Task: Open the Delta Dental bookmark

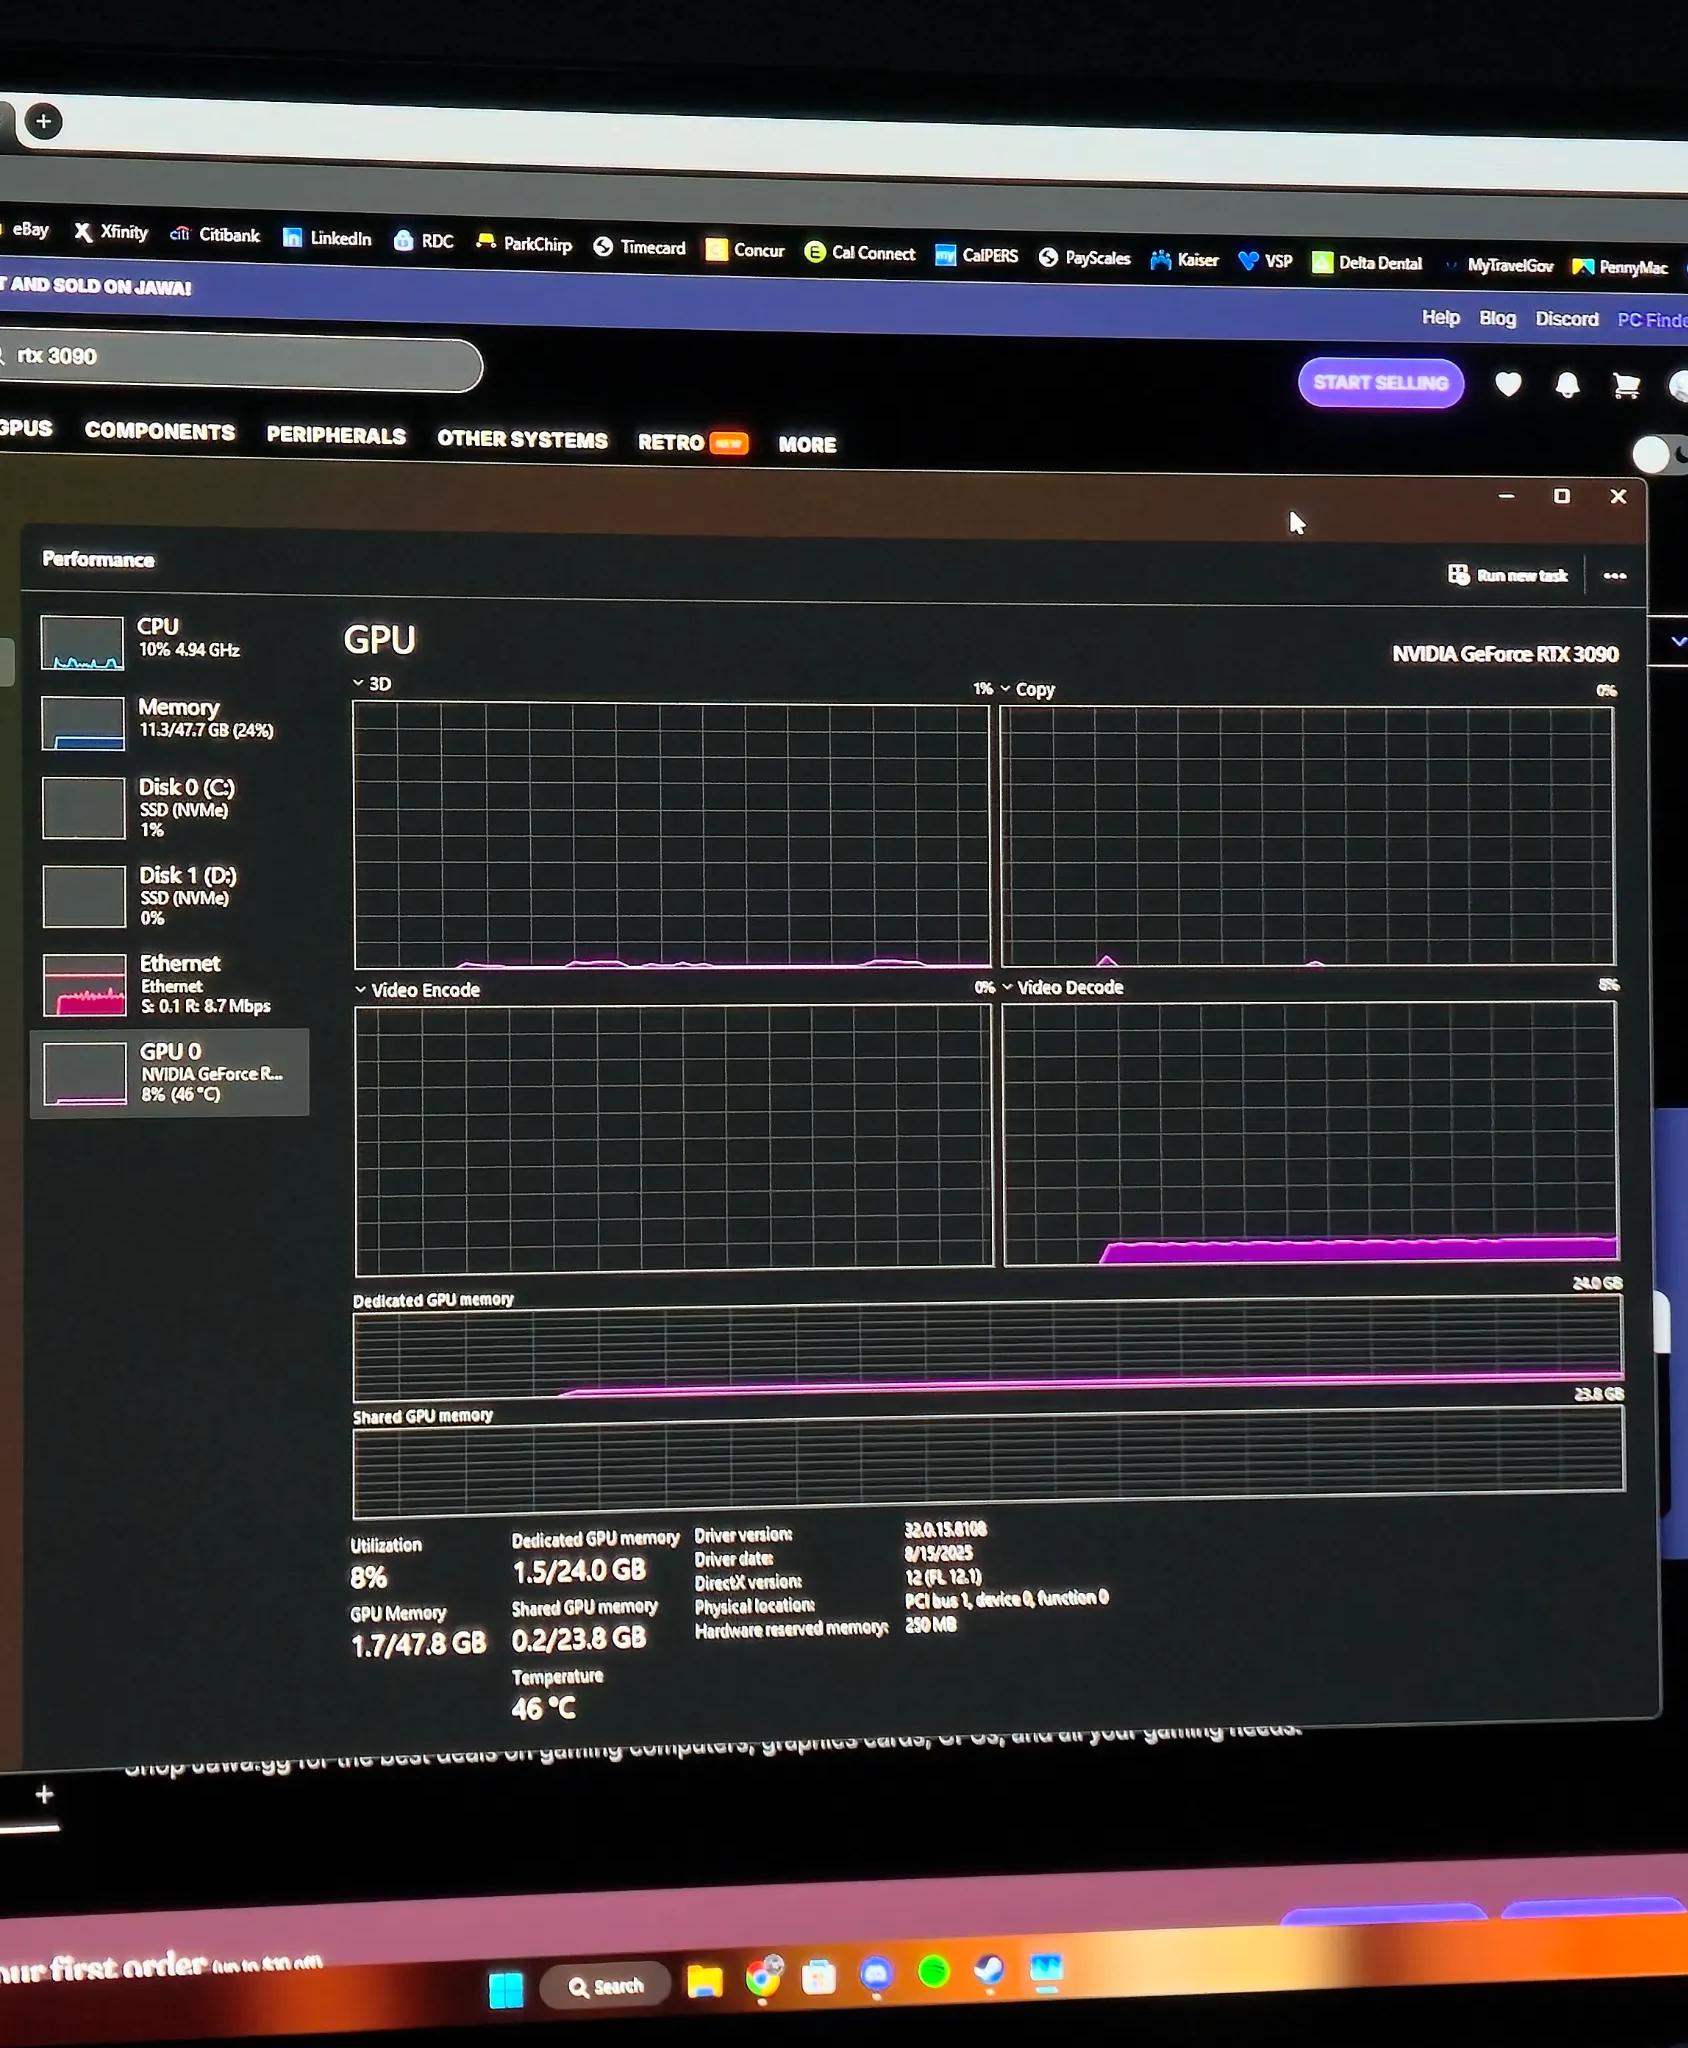Action: [x=1368, y=263]
